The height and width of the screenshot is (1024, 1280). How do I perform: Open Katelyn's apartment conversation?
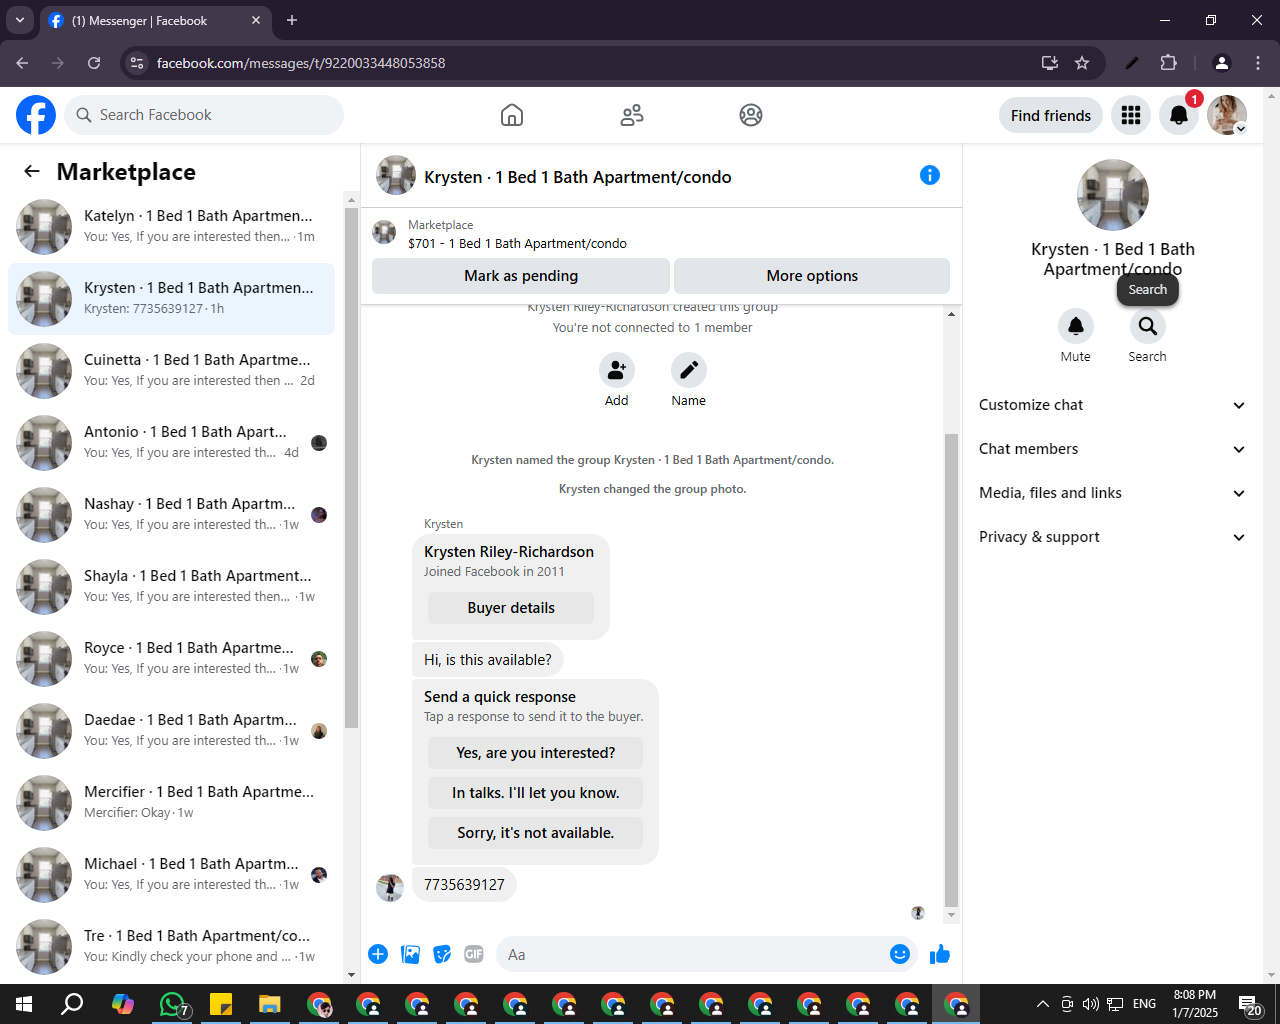click(x=172, y=227)
